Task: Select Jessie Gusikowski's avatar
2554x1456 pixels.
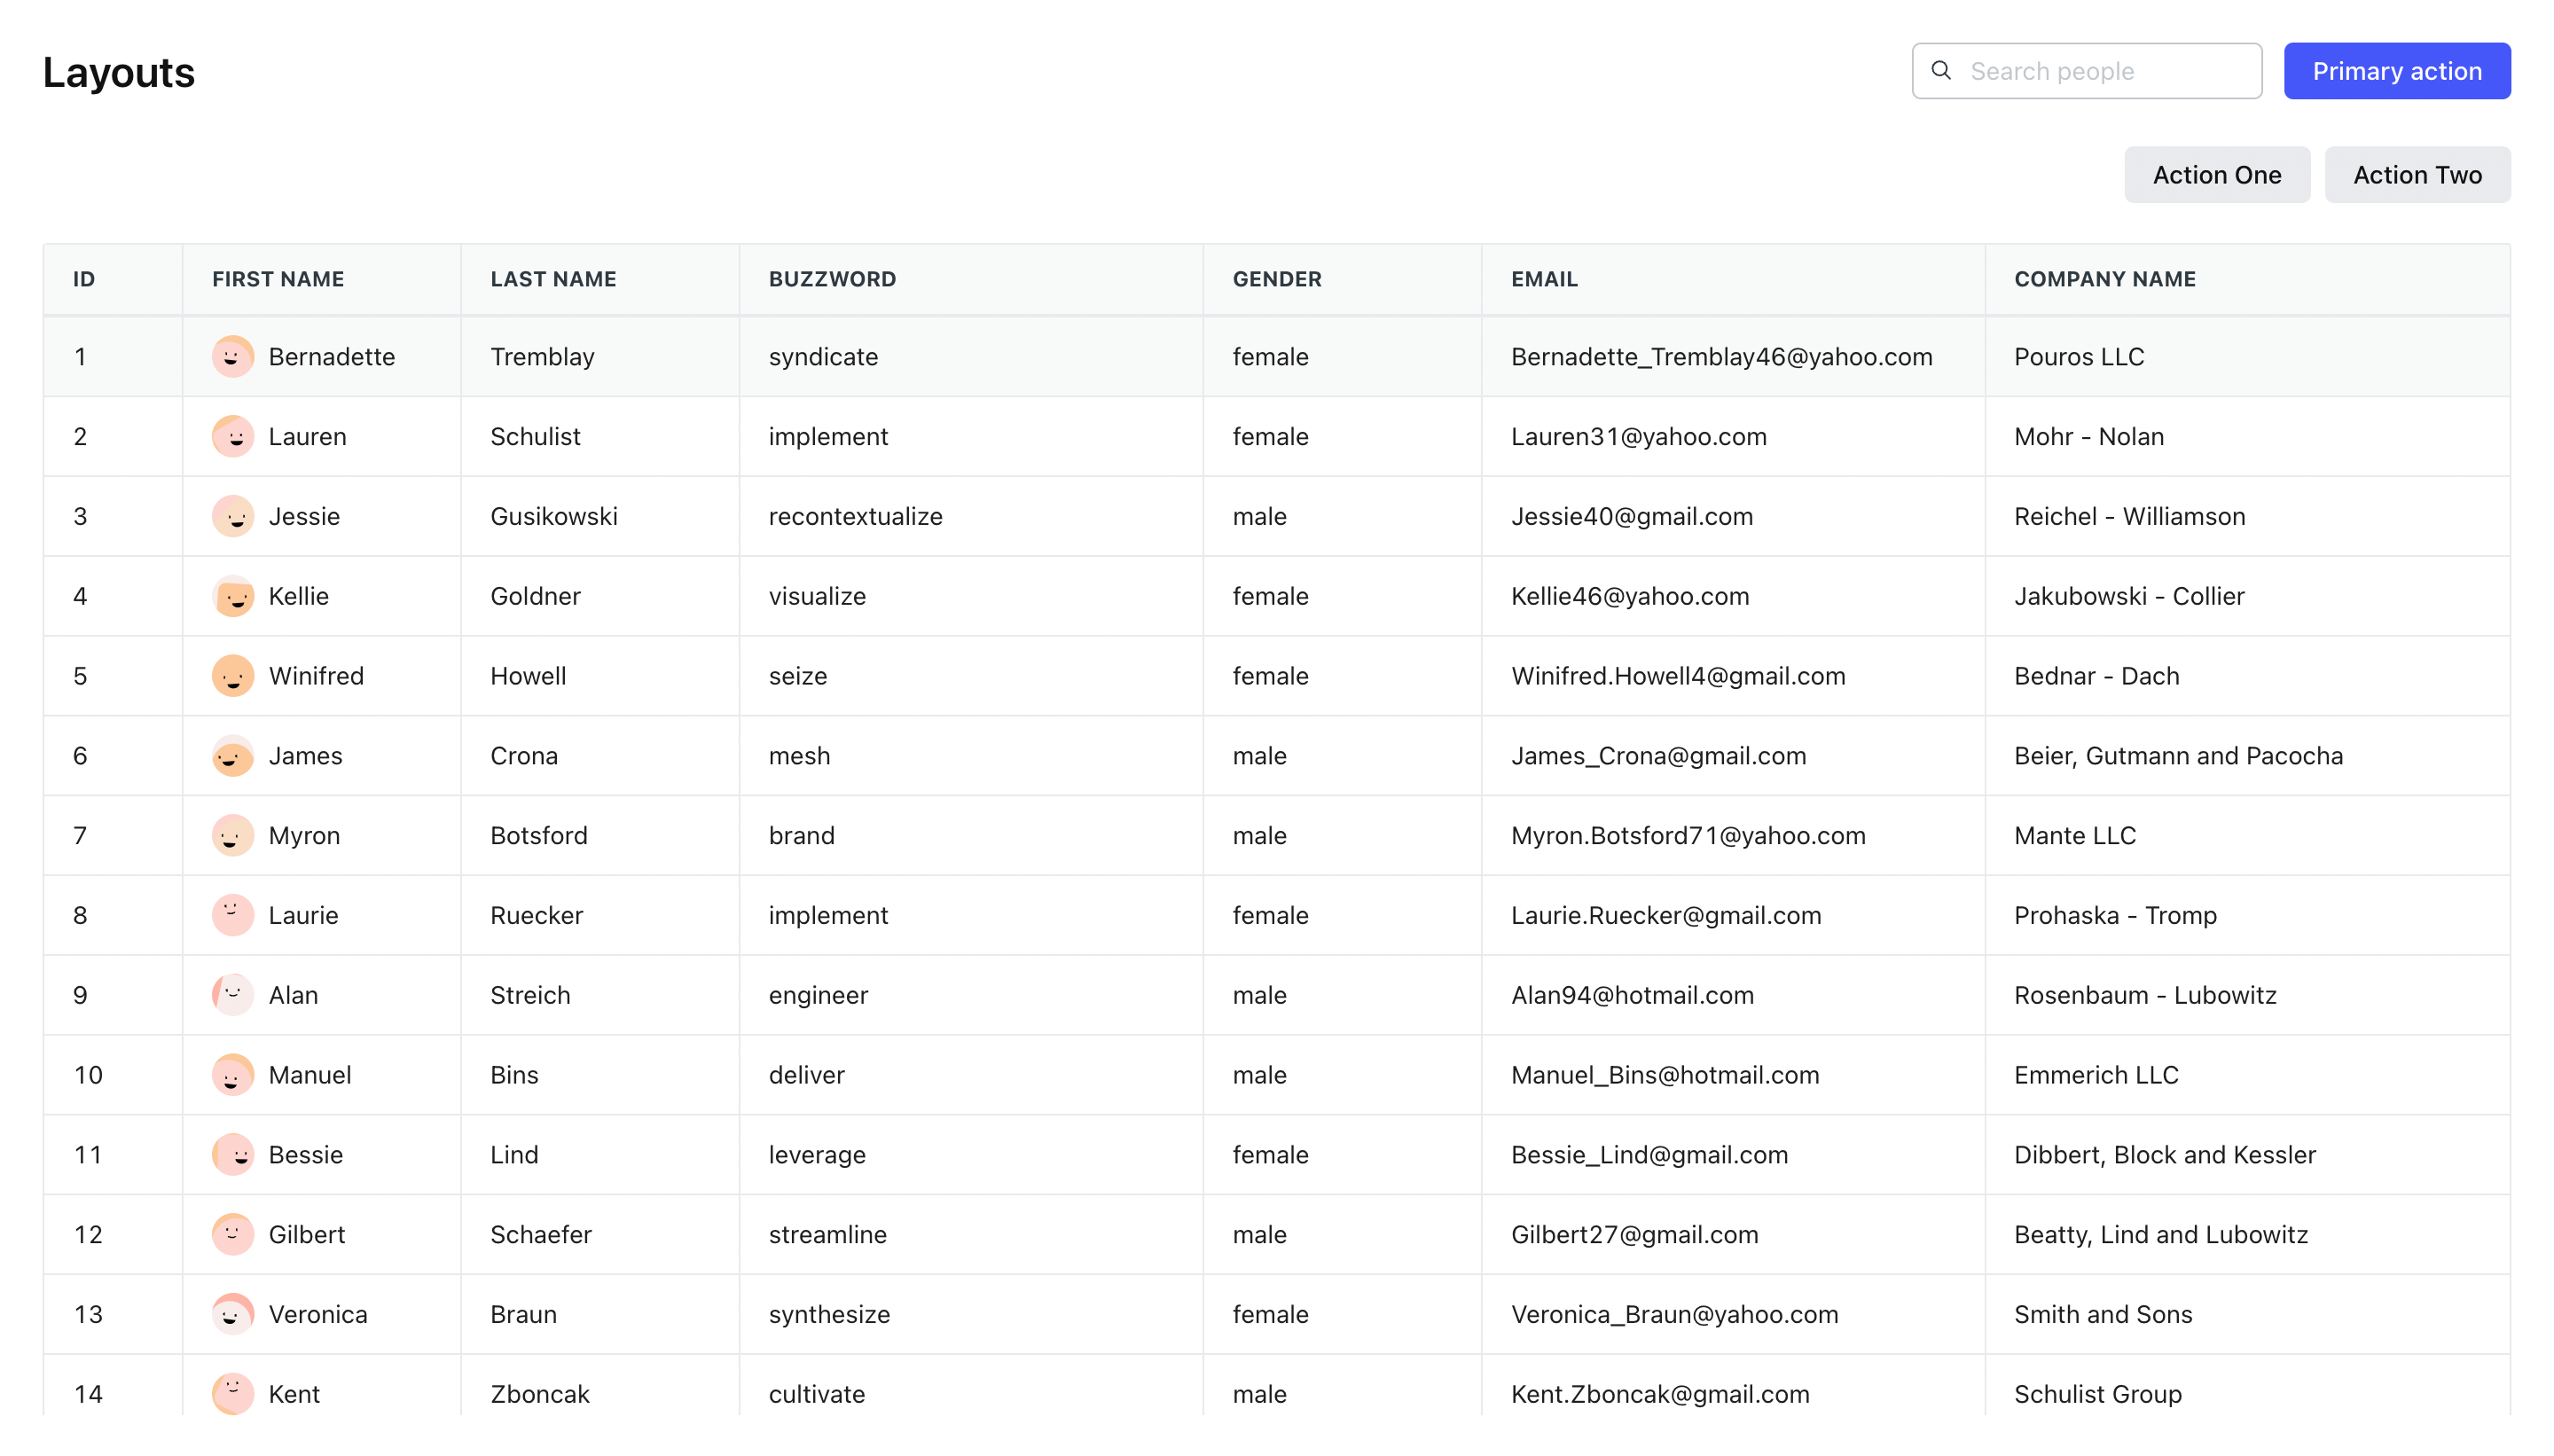Action: pos(232,516)
